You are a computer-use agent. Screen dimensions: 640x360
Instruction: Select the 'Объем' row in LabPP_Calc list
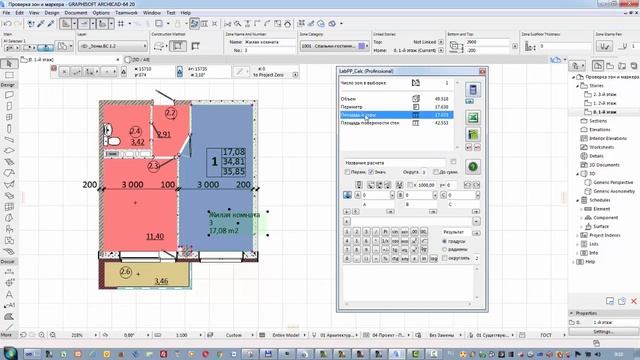pyautogui.click(x=397, y=99)
